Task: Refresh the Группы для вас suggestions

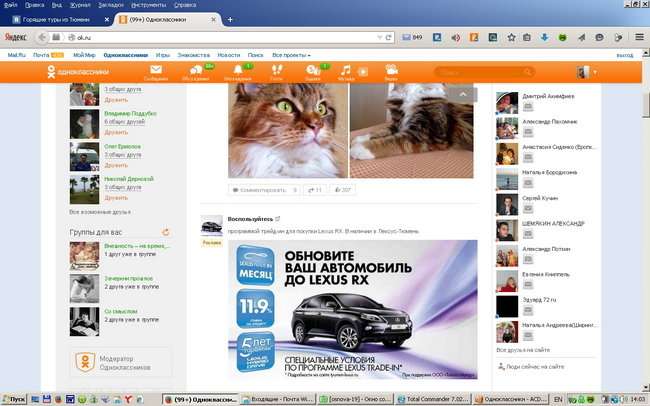Action: [x=165, y=232]
